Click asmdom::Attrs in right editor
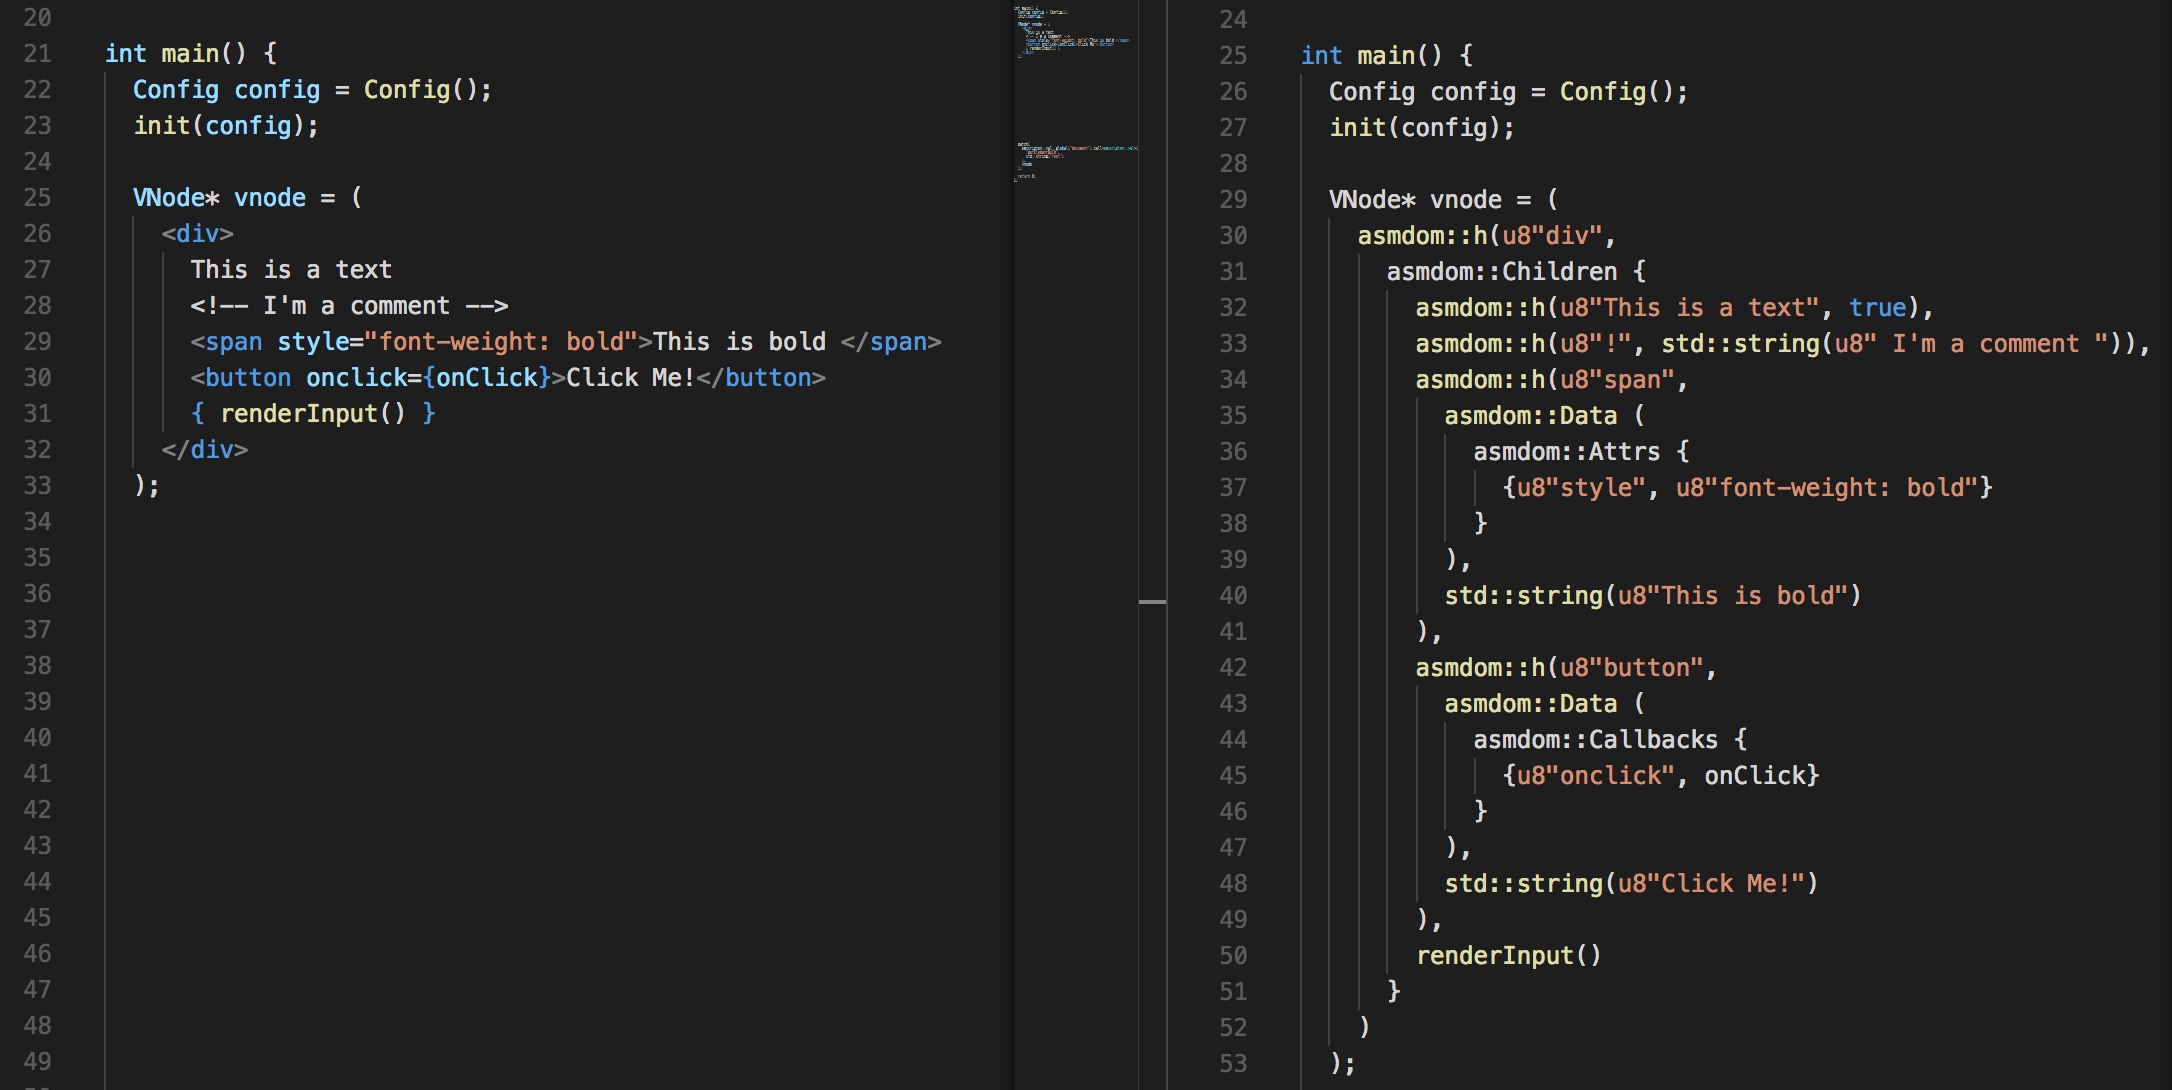 click(x=1566, y=452)
